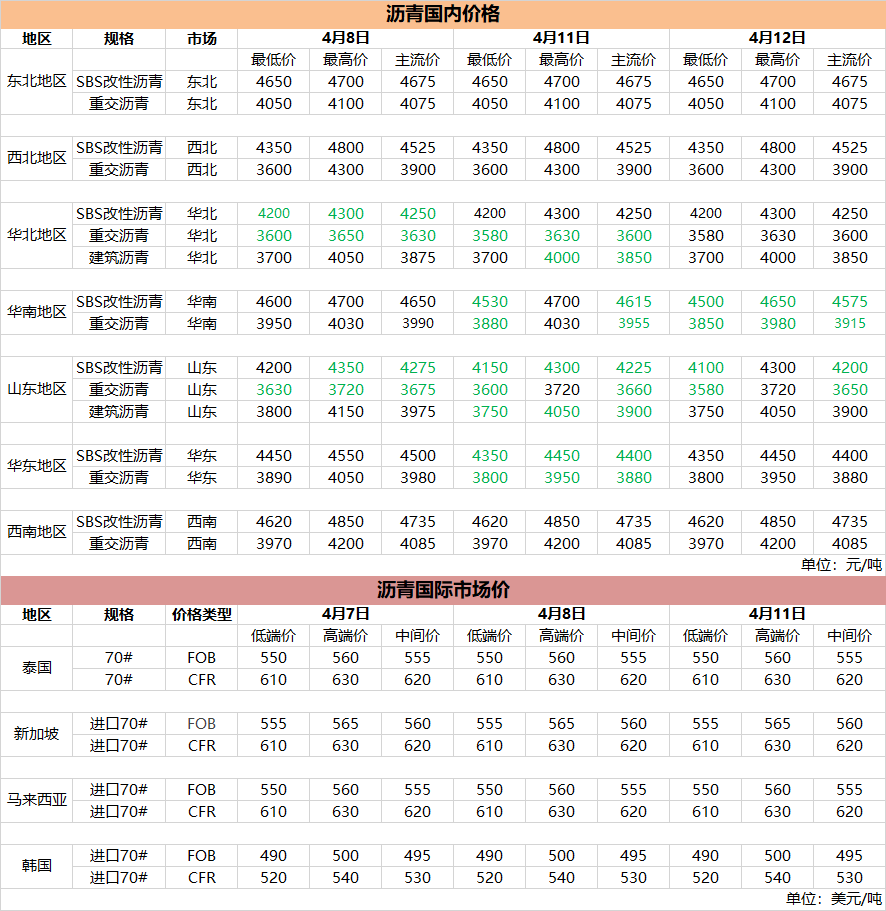
Task: Click the 单位: 元/吨 unit label
Action: [x=841, y=565]
